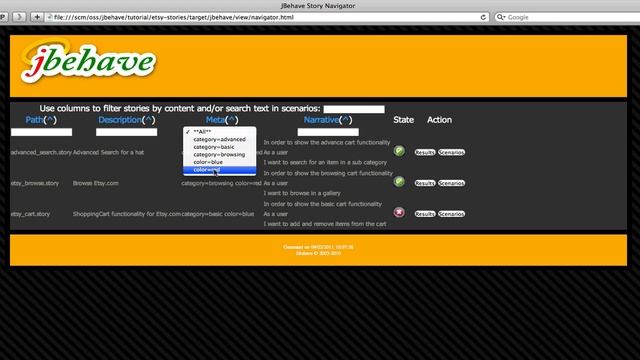Click the Description filter input box

point(127,132)
